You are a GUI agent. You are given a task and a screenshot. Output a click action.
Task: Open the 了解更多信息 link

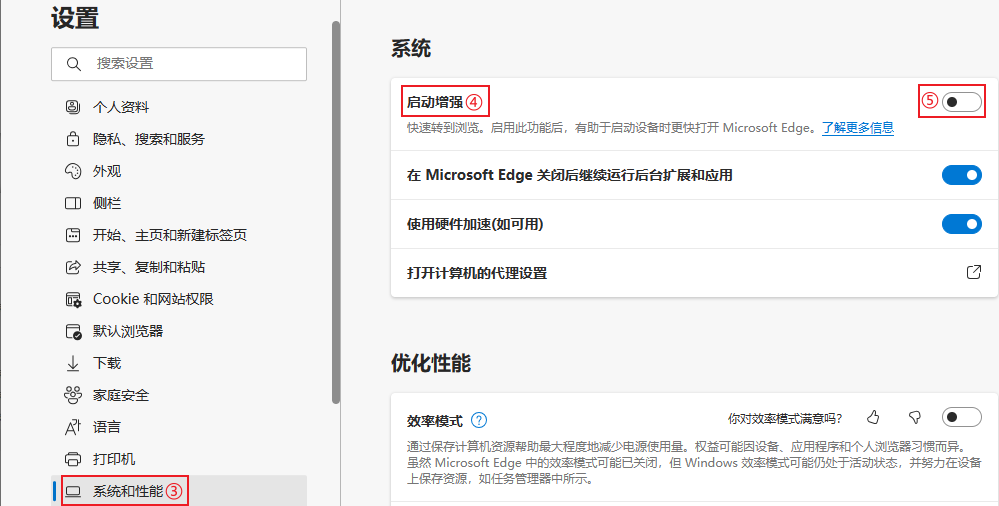click(857, 128)
